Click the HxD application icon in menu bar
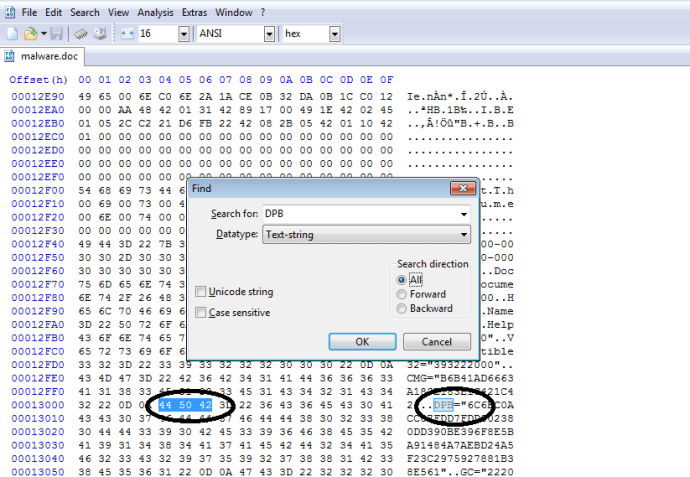690x477 pixels. 9,12
